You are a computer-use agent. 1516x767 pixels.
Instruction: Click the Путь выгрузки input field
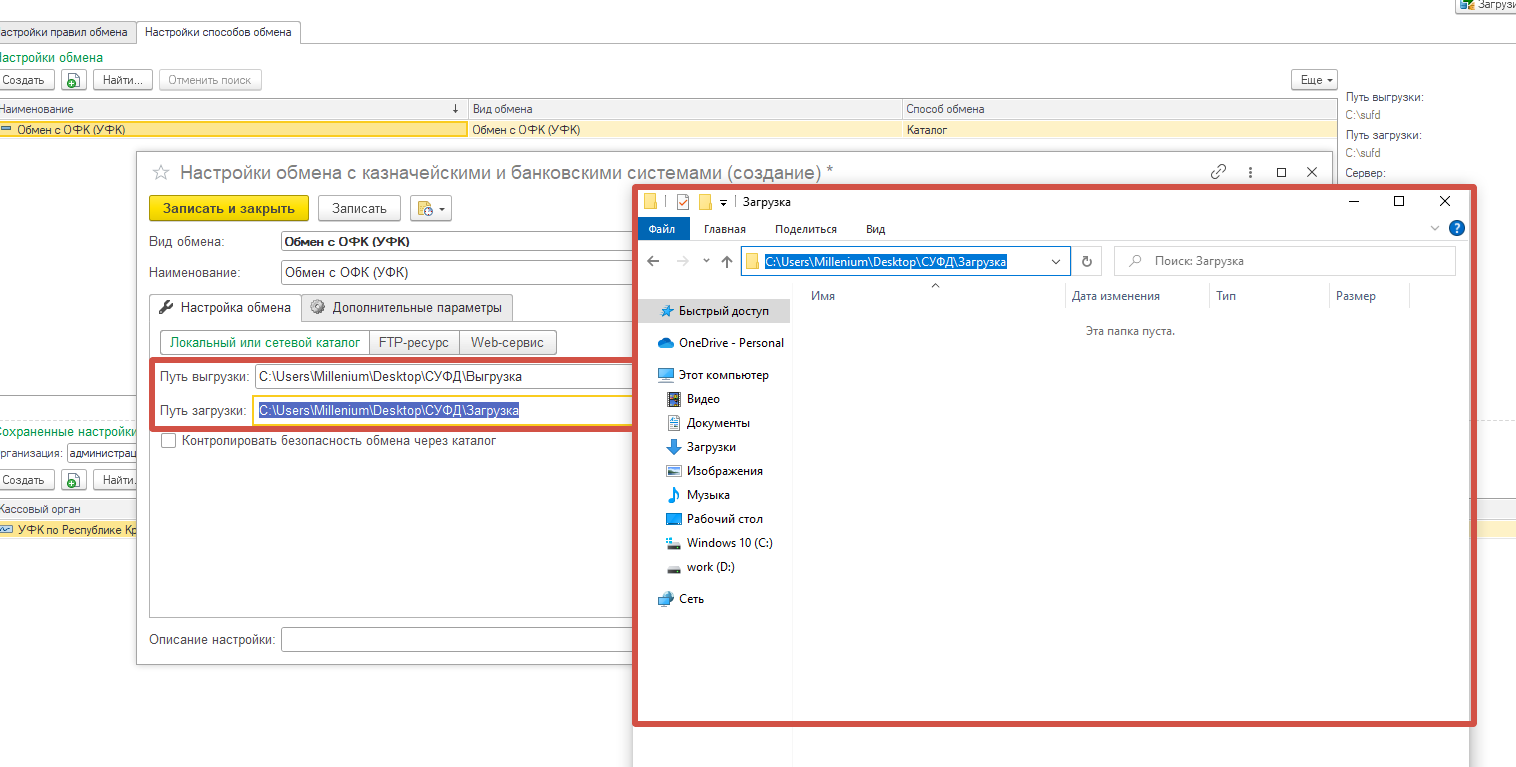pos(444,377)
